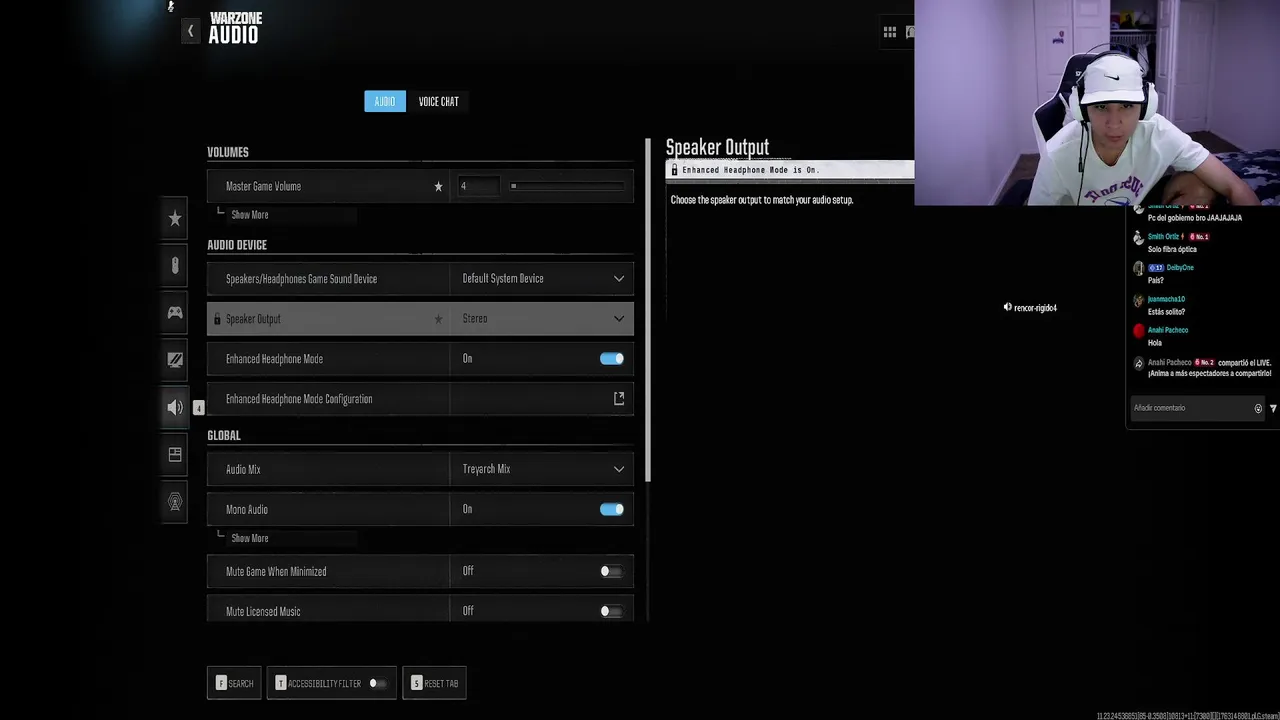
Task: Click the 'rencor-rigido4' player name
Action: (1036, 308)
